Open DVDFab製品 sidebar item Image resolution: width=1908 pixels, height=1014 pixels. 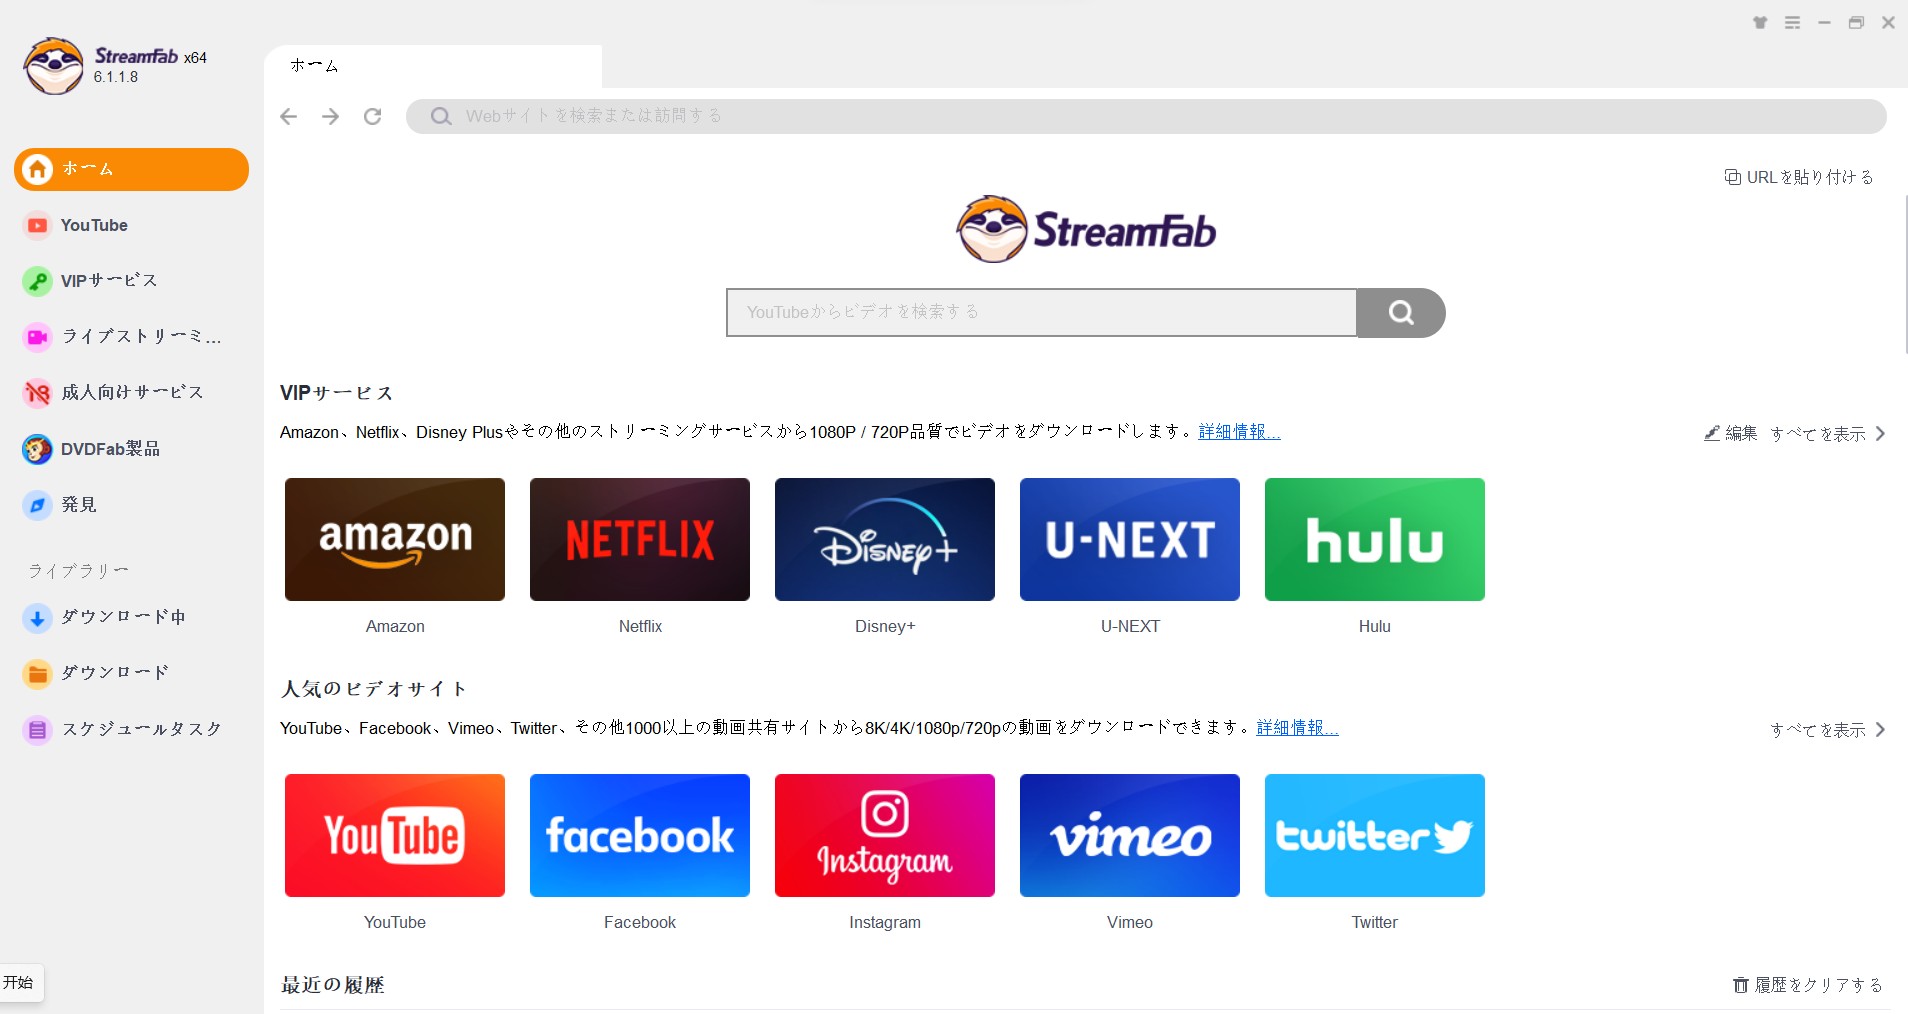91,449
